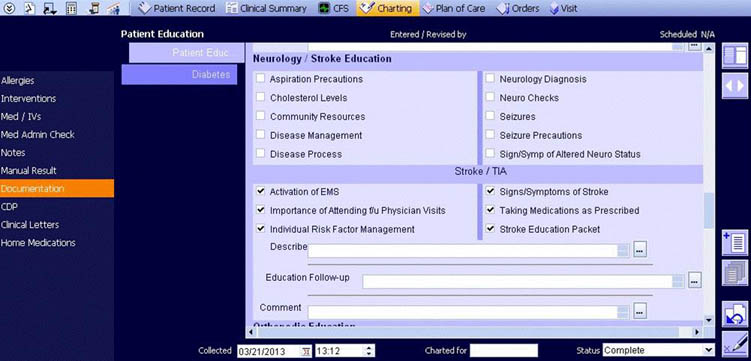Open Home Medications in the left sidebar

click(x=38, y=243)
